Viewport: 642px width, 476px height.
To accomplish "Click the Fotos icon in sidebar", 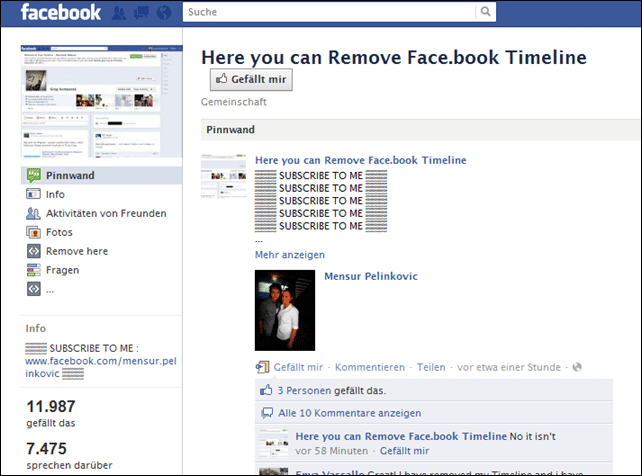I will [x=34, y=232].
